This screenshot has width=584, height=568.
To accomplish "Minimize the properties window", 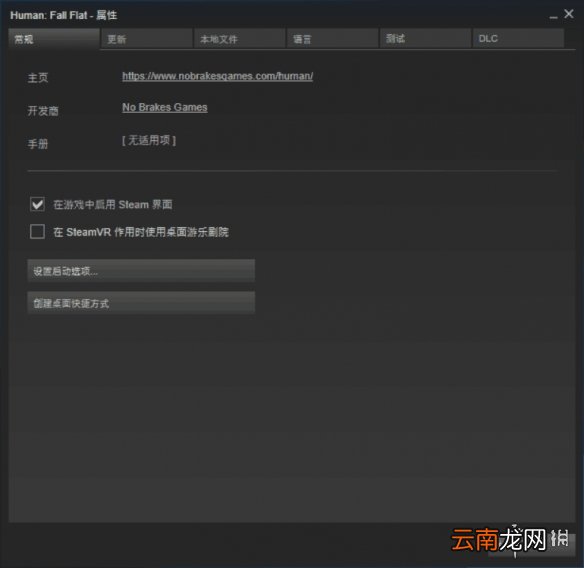I will coord(553,16).
